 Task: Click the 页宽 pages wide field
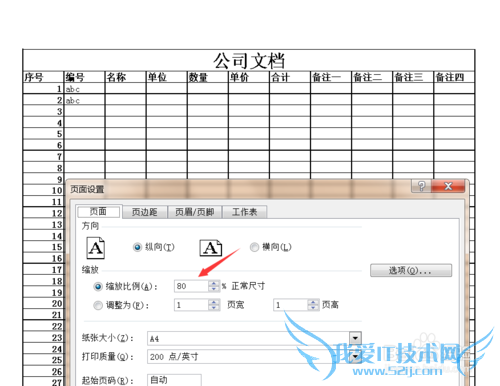[x=192, y=305]
